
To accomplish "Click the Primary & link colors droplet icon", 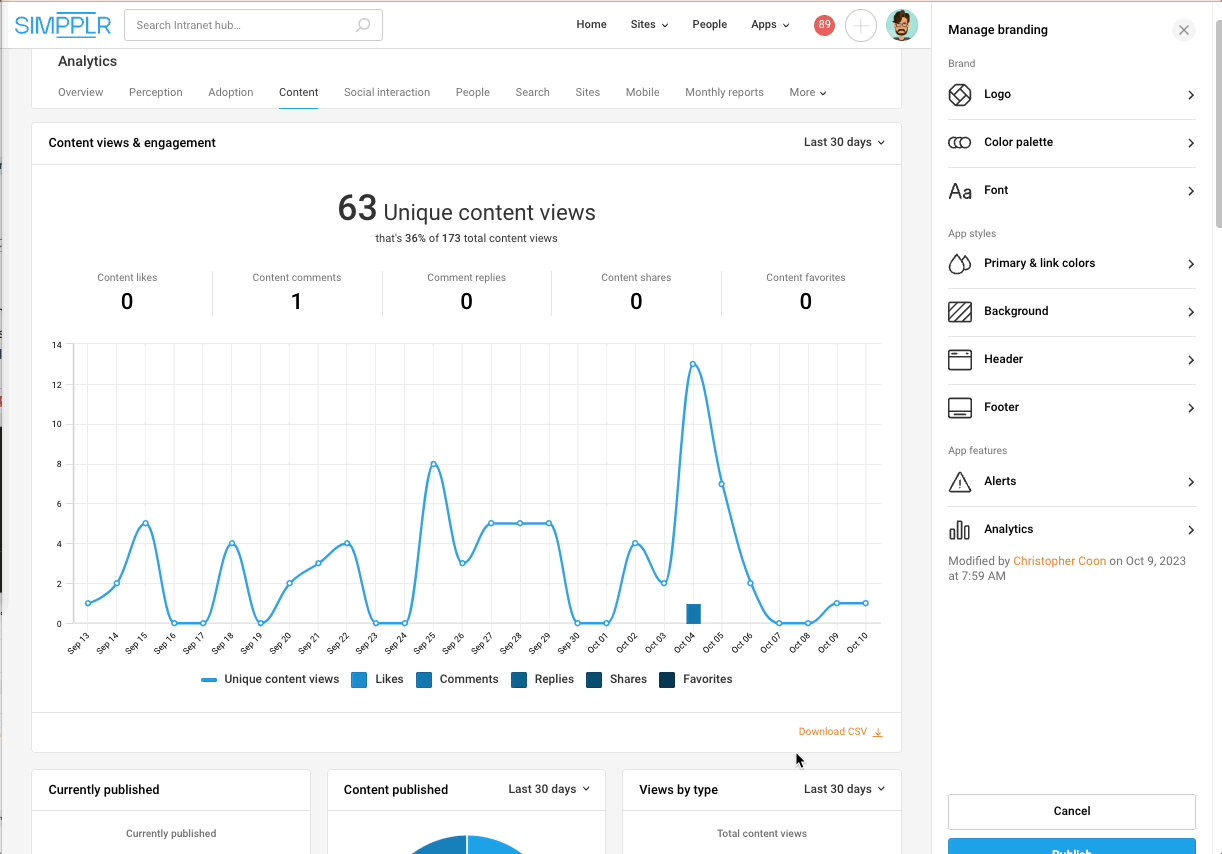I will [x=960, y=264].
